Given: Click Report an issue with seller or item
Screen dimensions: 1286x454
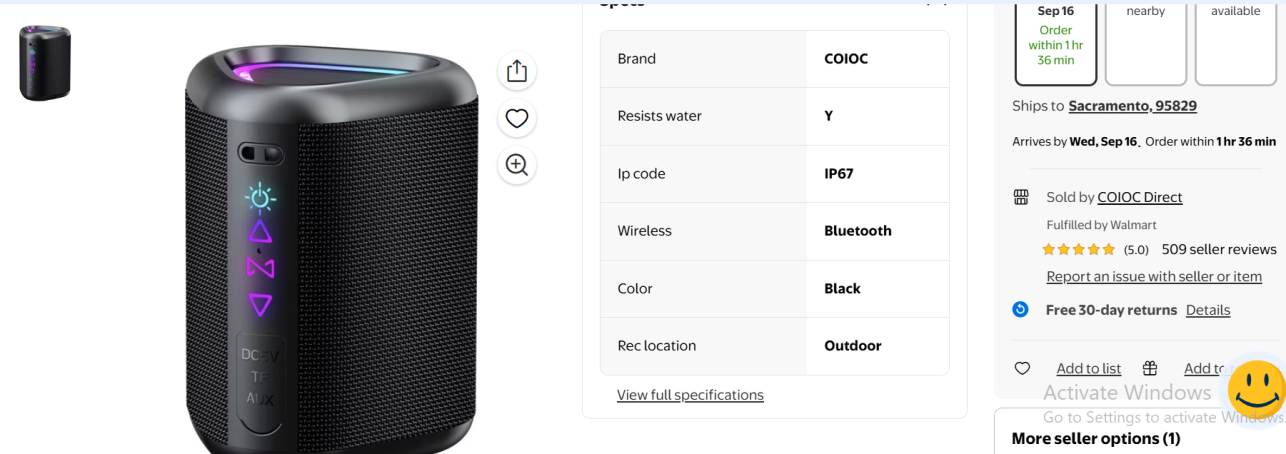Looking at the screenshot, I should coord(1154,276).
